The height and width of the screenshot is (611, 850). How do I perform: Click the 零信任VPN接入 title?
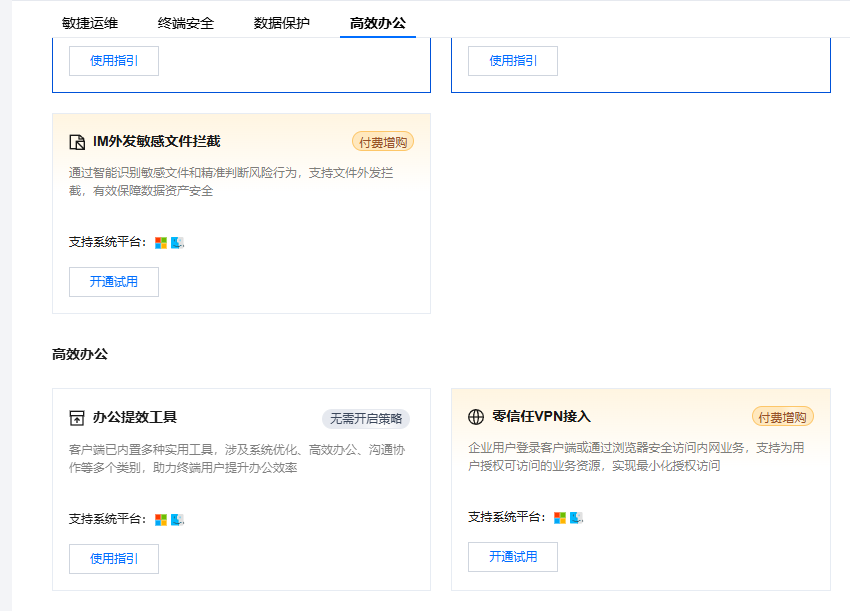(541, 416)
